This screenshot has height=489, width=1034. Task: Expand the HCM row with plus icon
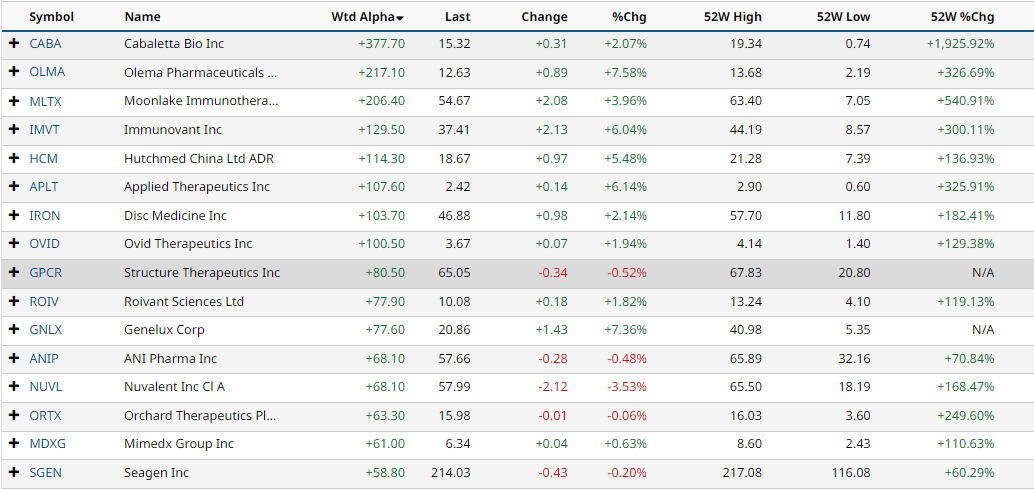click(14, 158)
